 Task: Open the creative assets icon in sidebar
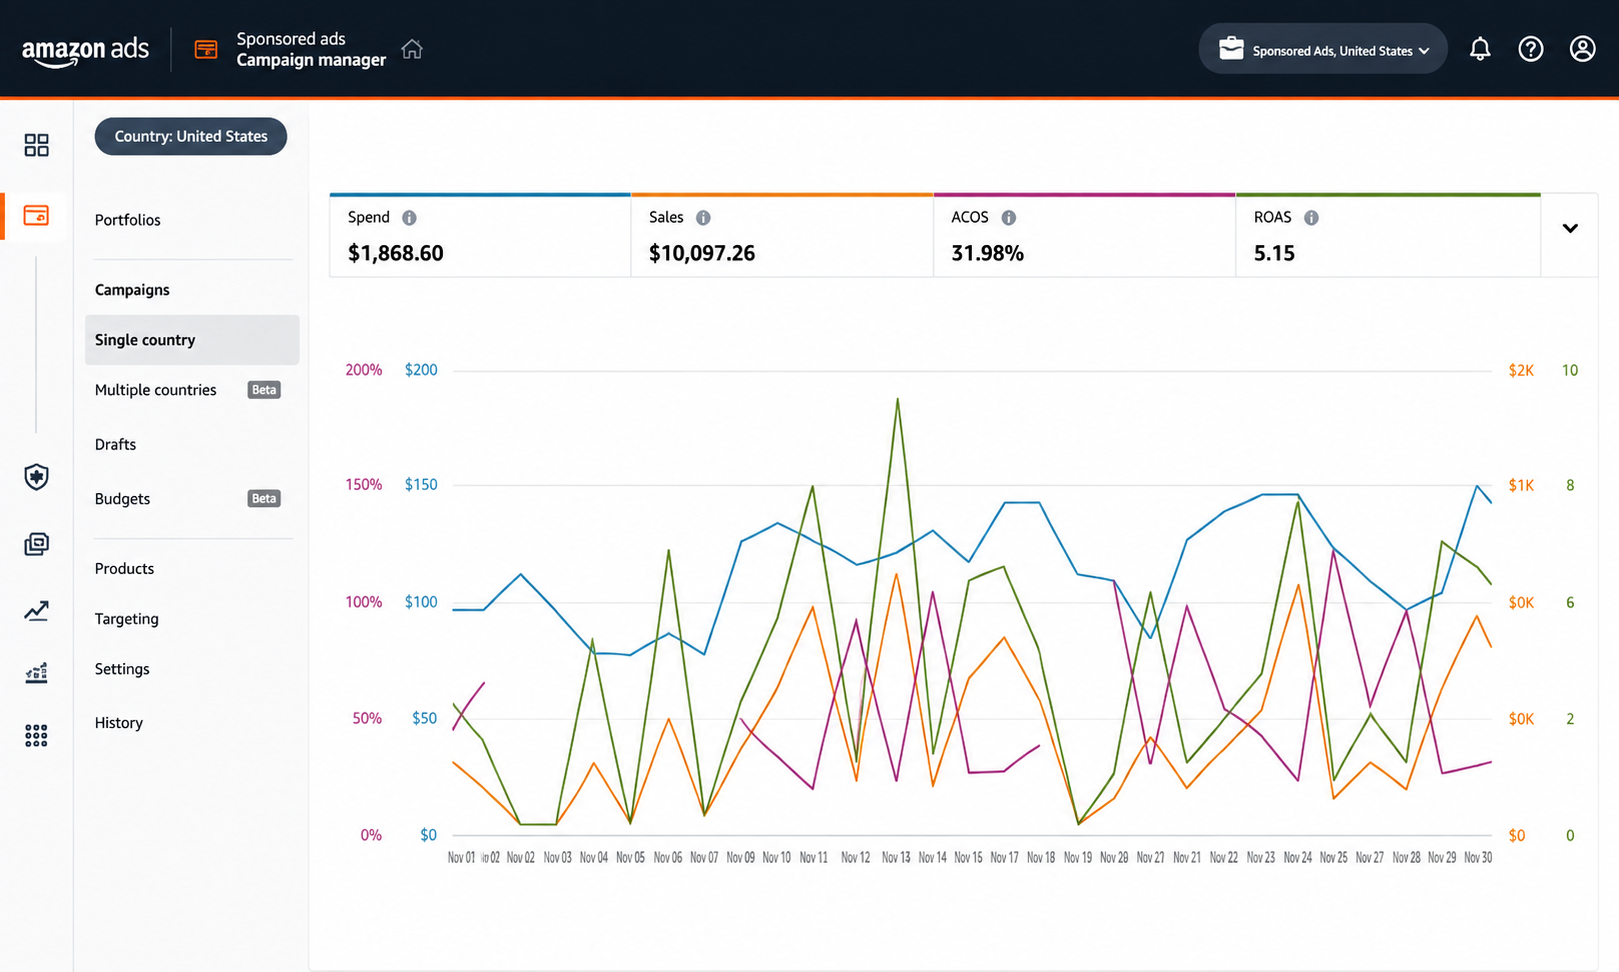pyautogui.click(x=36, y=544)
